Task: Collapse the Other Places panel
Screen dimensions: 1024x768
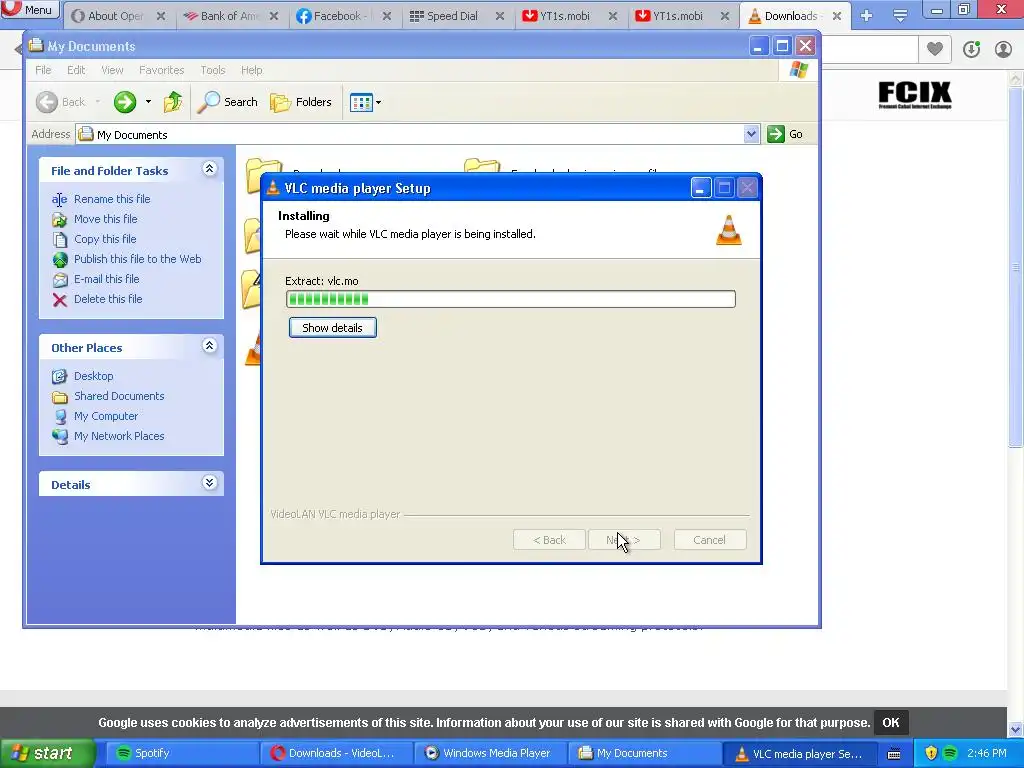Action: coord(209,346)
